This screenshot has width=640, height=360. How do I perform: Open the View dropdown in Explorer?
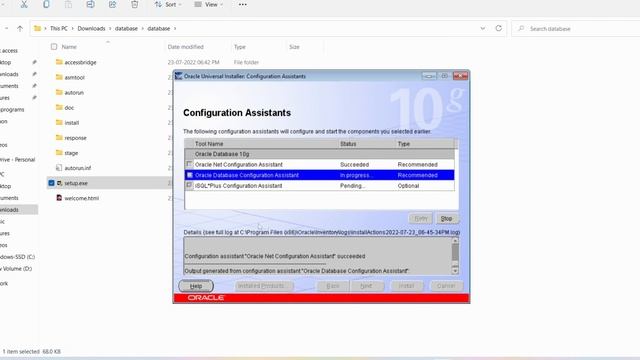(209, 4)
